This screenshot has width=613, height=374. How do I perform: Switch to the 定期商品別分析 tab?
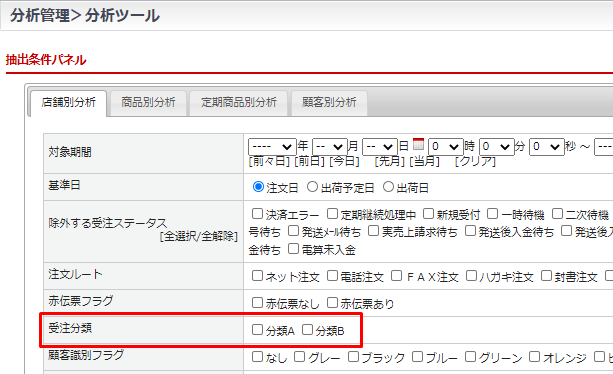239,103
